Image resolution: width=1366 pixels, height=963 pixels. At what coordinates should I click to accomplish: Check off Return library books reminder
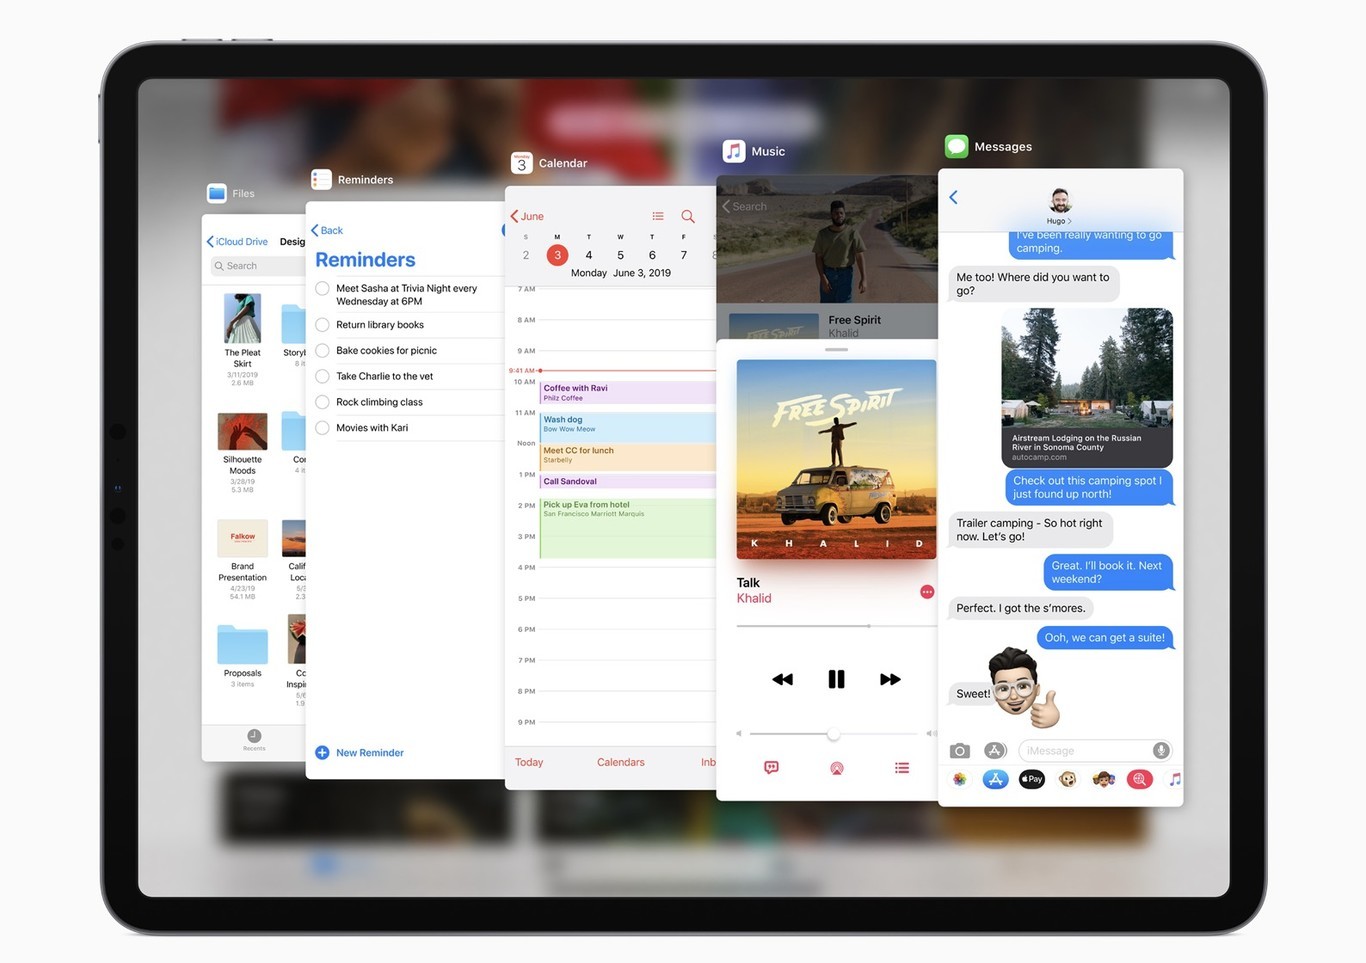coord(322,325)
